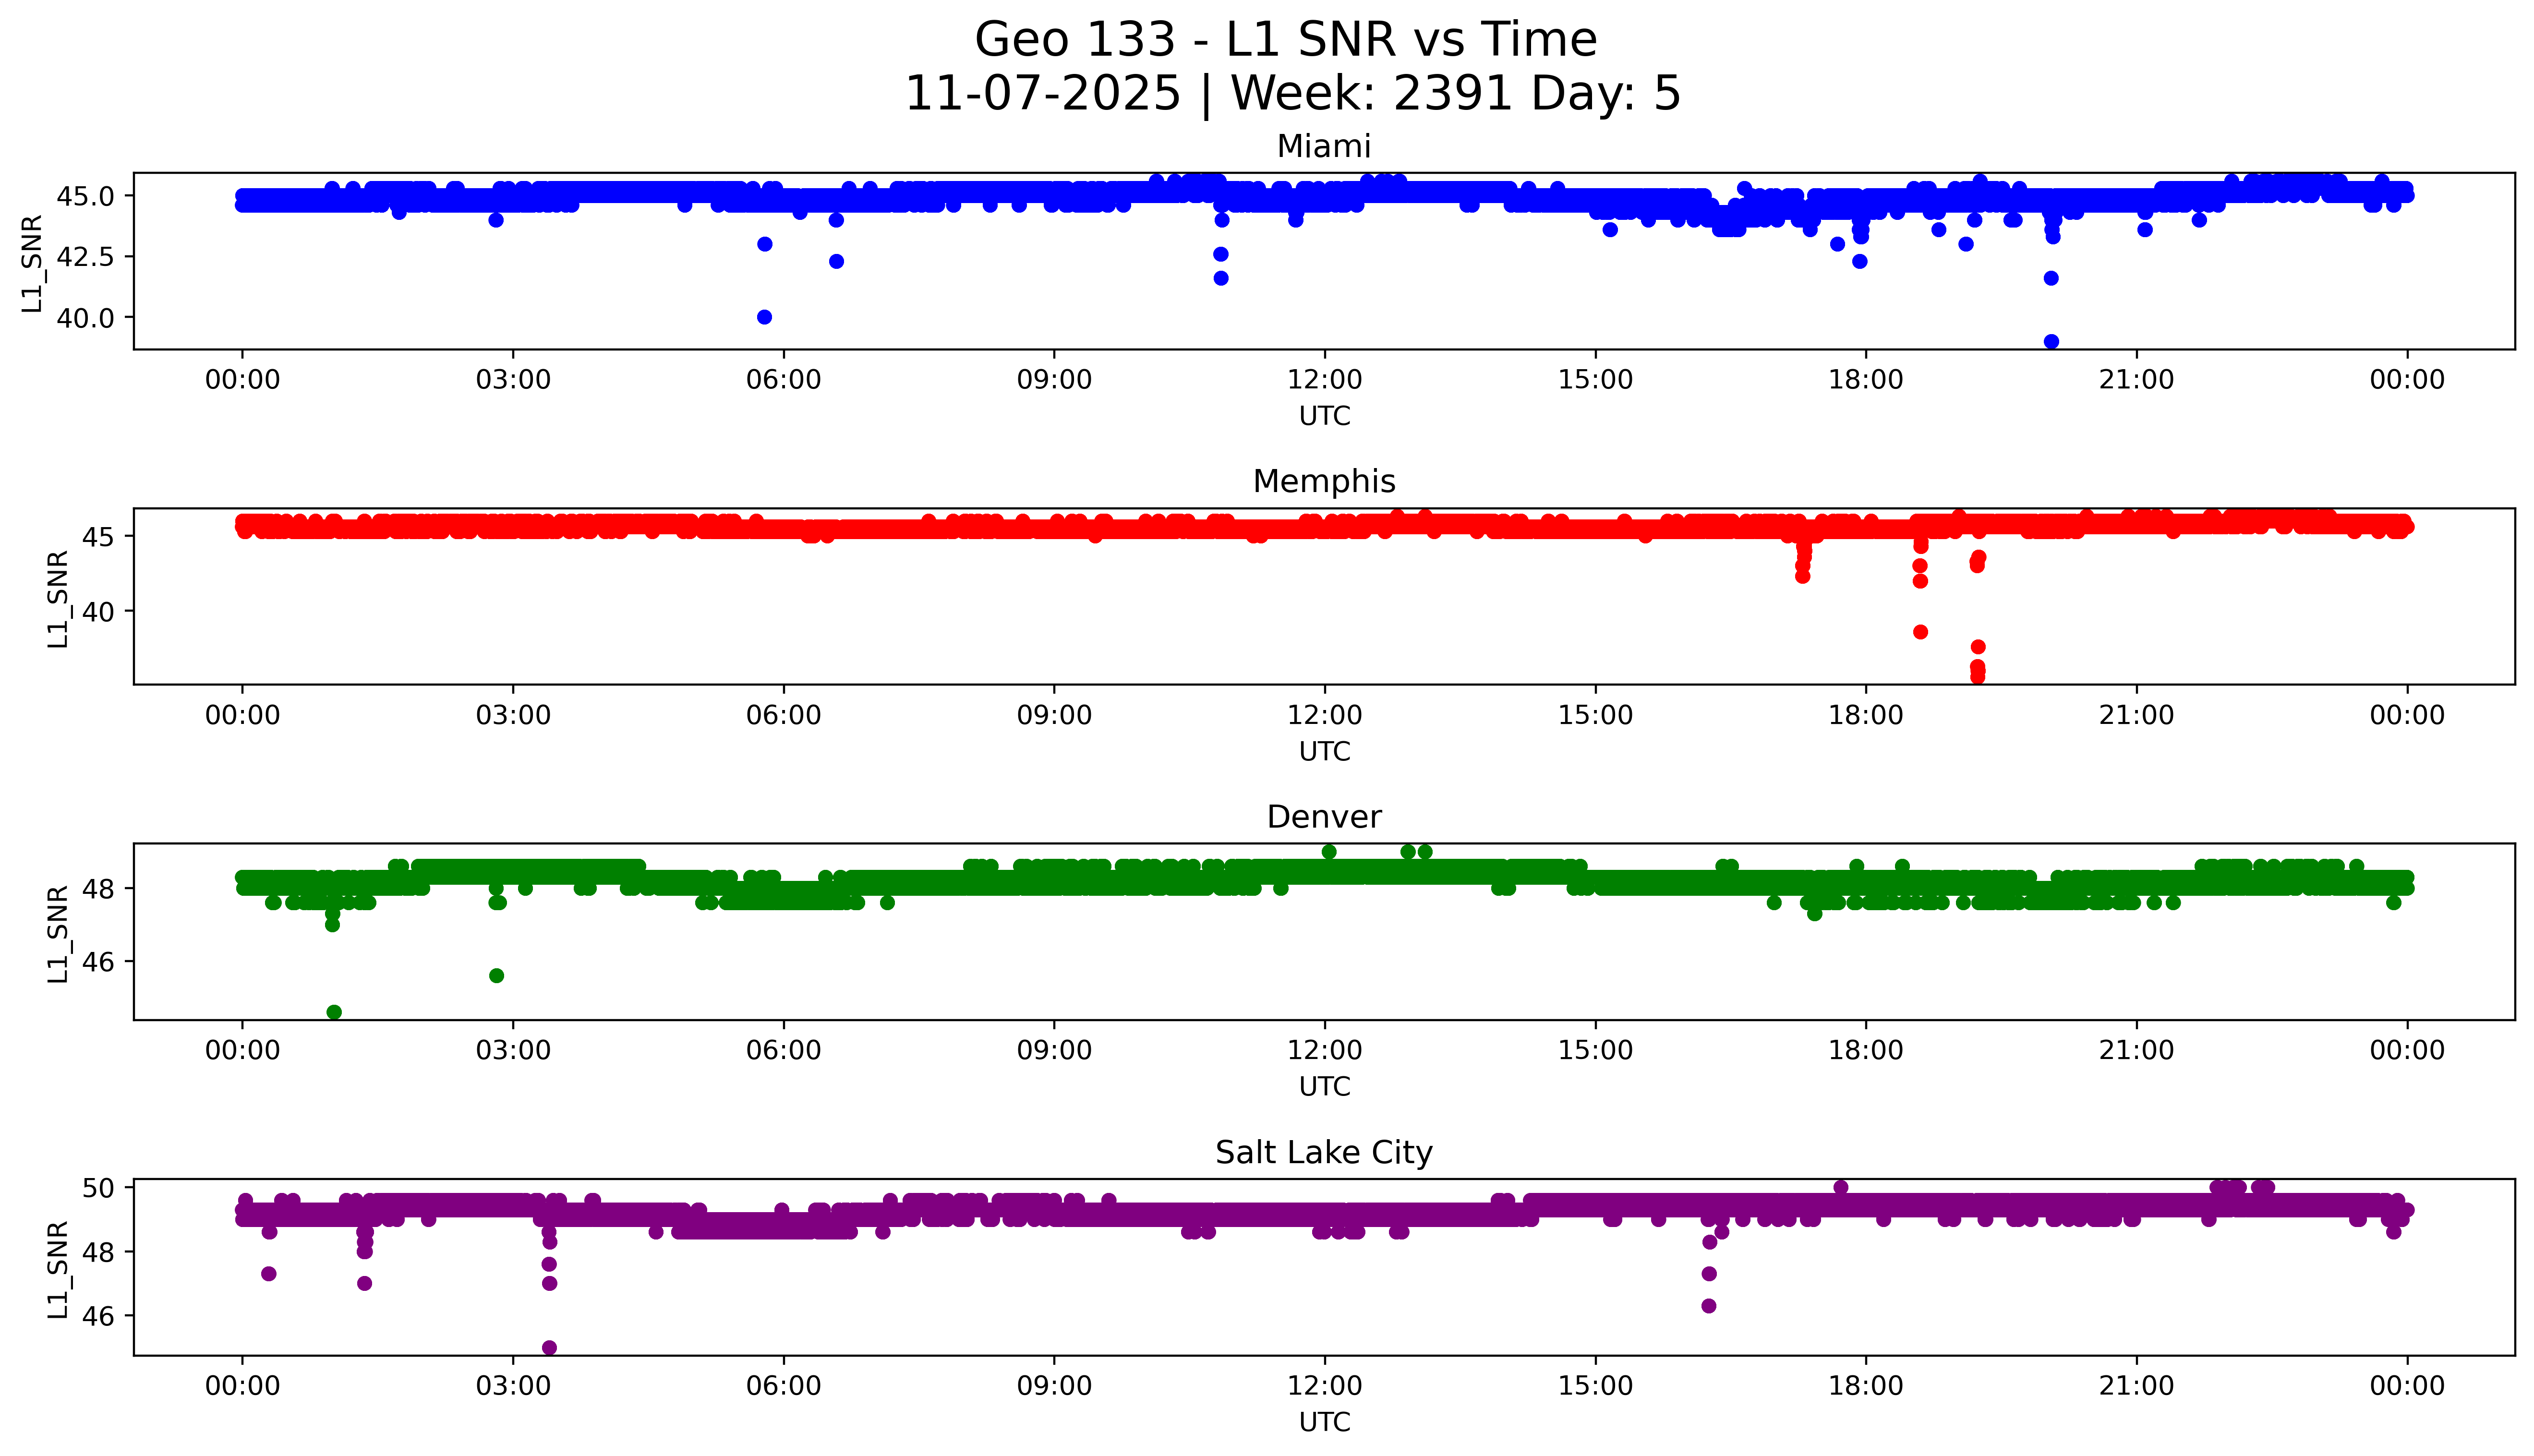Viewport: 2534px width, 1456px height.
Task: Click the 40.0 tick label on Miami y-axis
Action: coord(87,318)
